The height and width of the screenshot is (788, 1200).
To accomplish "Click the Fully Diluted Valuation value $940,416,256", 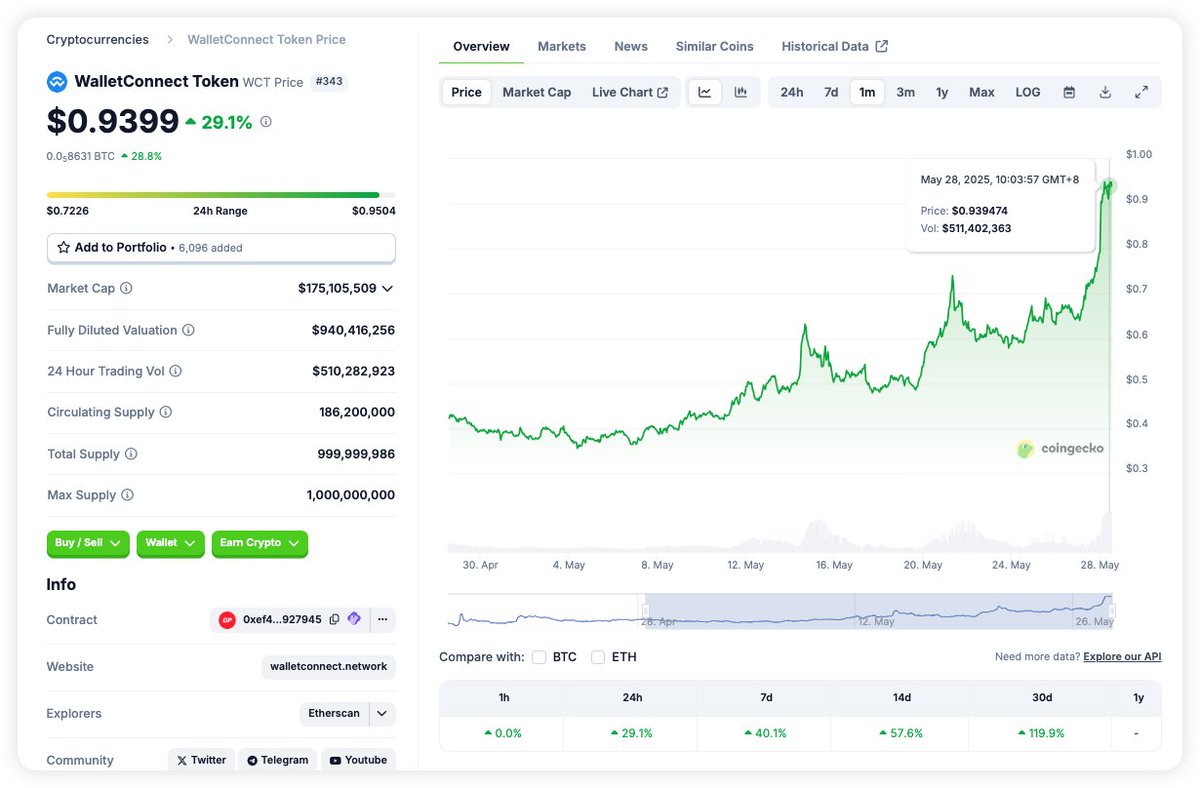I will [353, 330].
